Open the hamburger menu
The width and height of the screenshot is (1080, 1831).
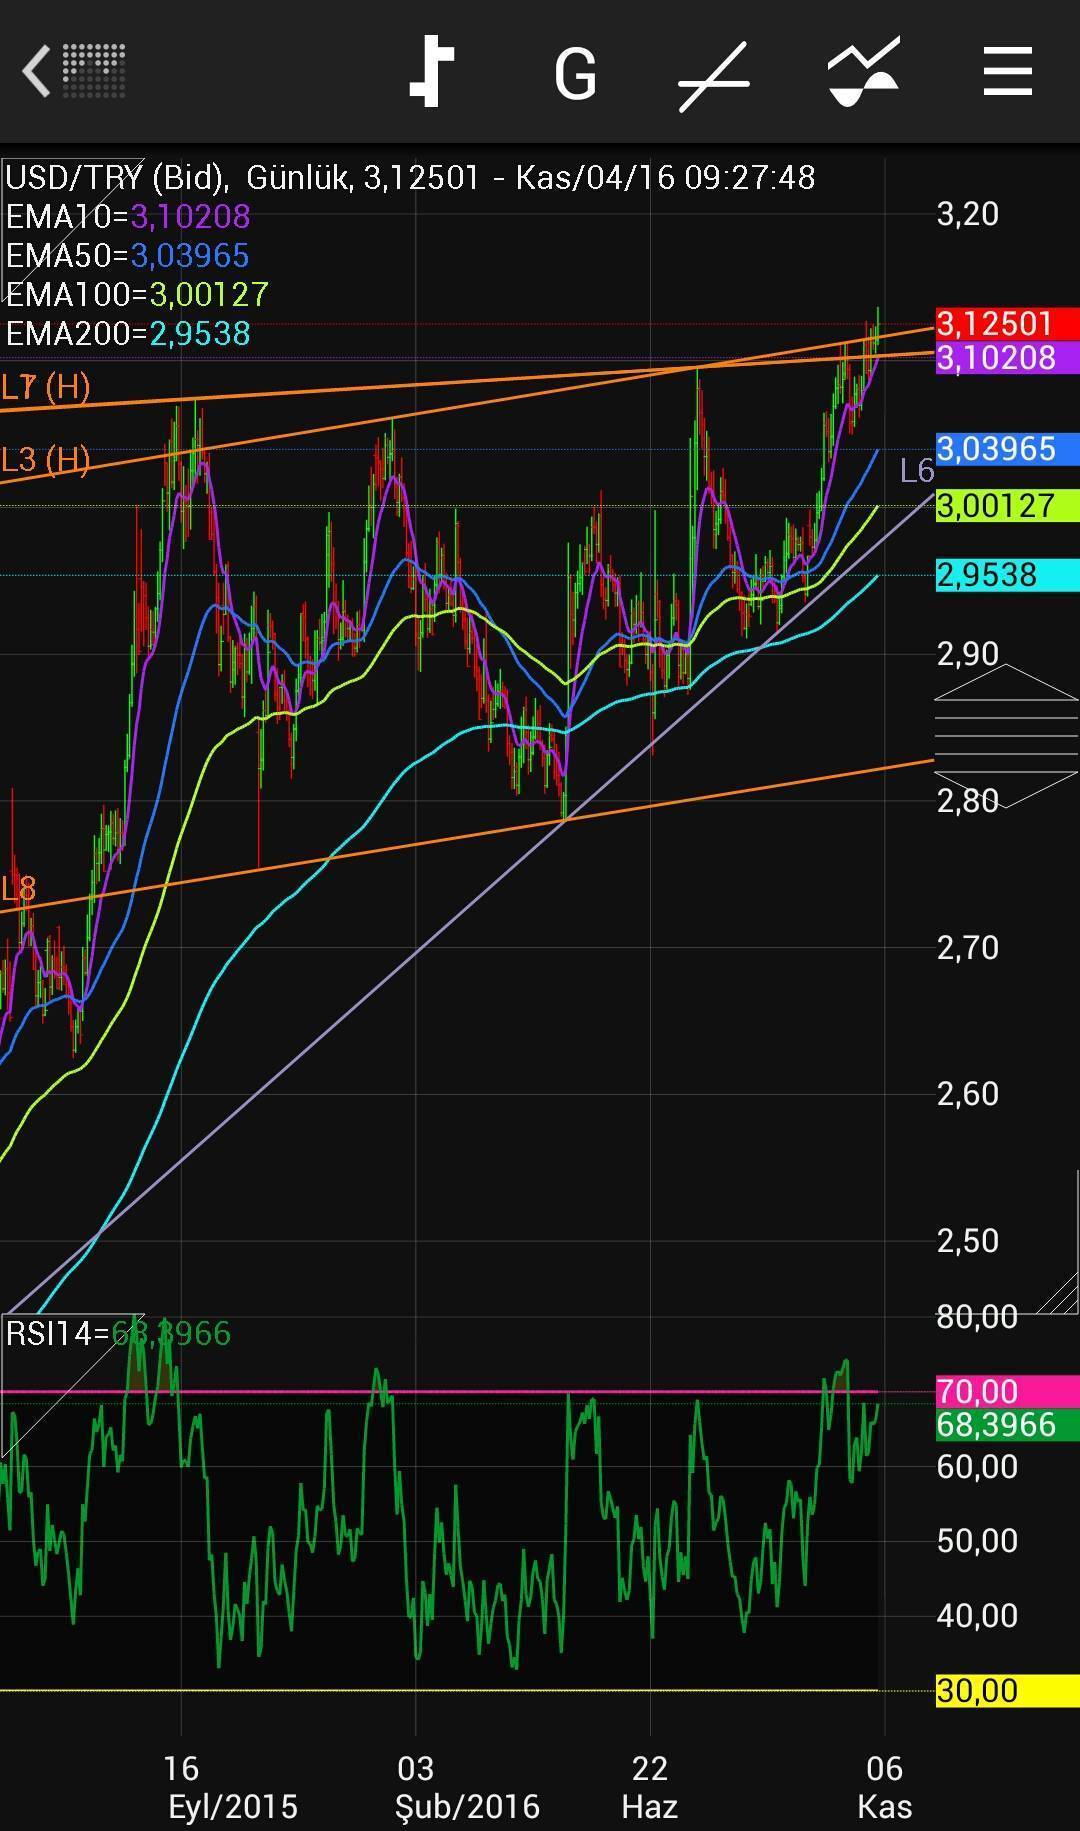1007,72
